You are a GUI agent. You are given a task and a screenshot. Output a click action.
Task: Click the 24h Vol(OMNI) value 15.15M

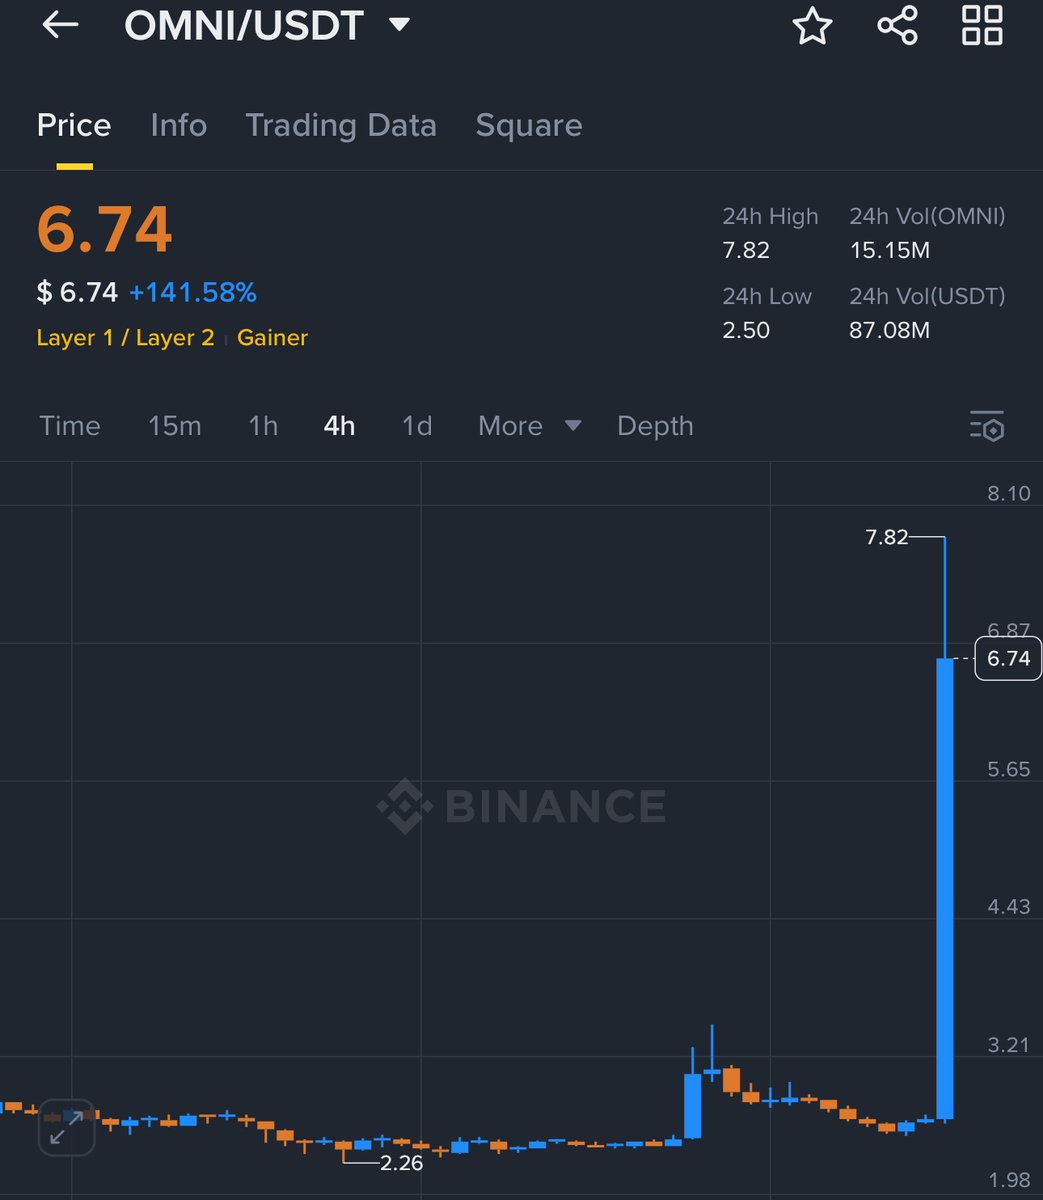pyautogui.click(x=890, y=250)
